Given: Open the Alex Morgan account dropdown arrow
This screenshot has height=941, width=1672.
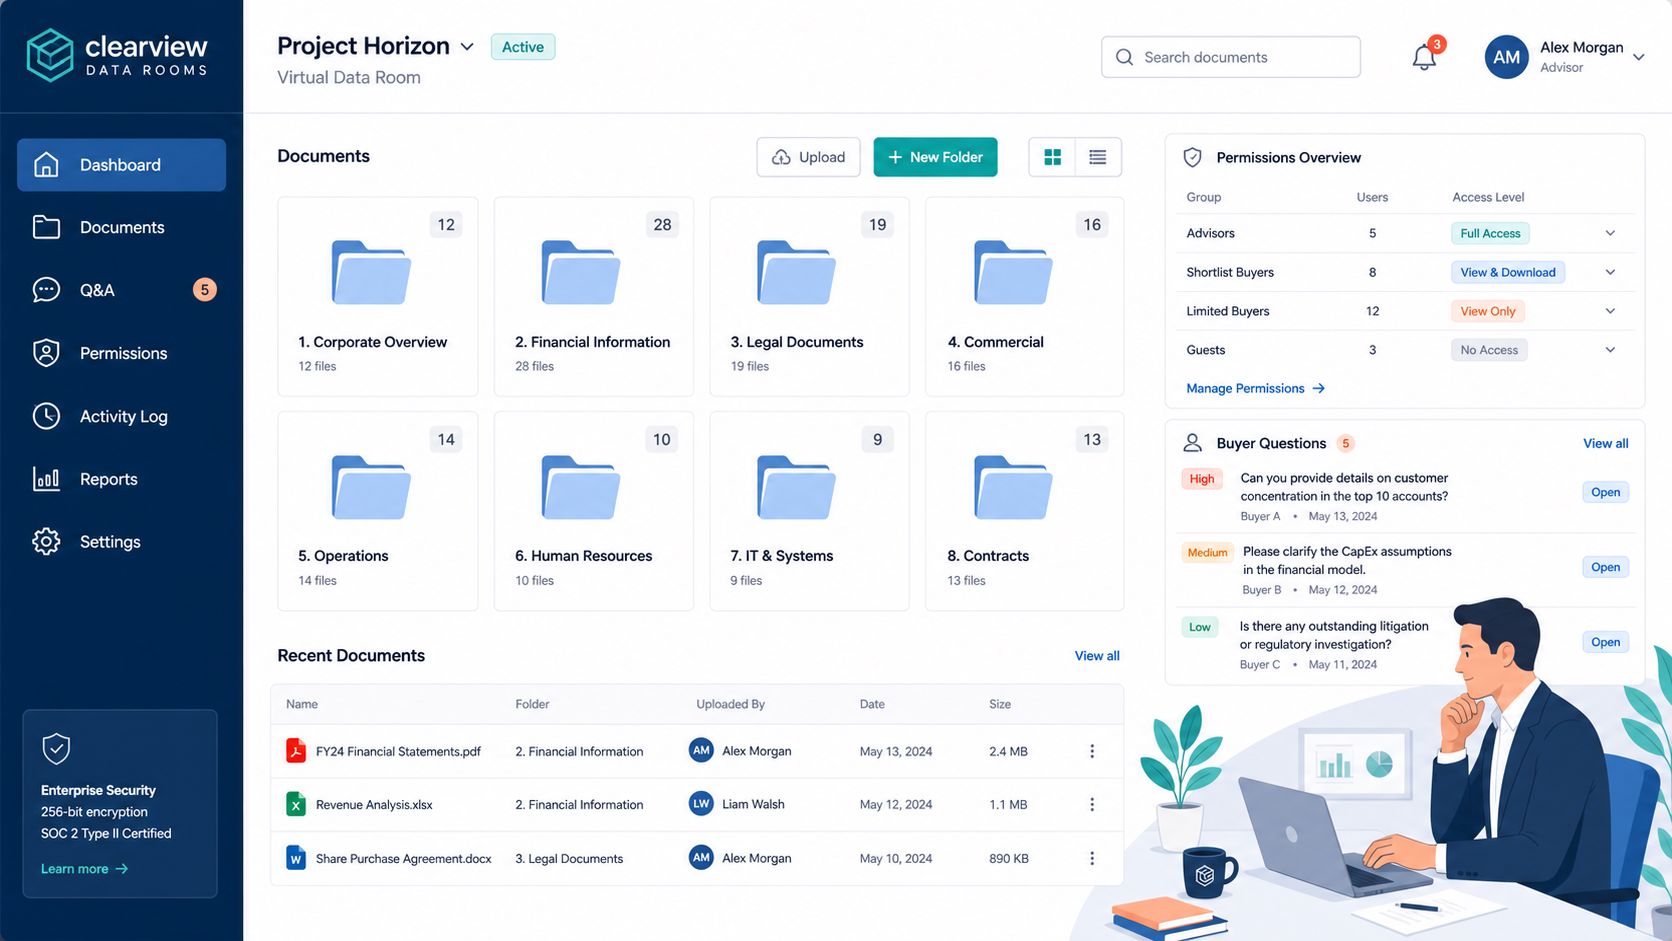Looking at the screenshot, I should point(1639,57).
